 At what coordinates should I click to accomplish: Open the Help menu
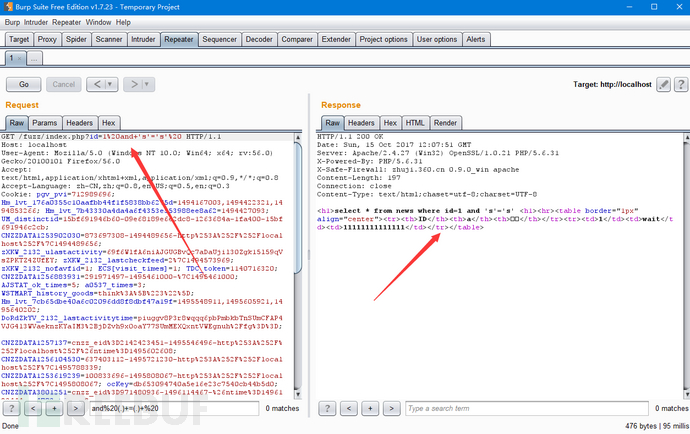(x=123, y=22)
